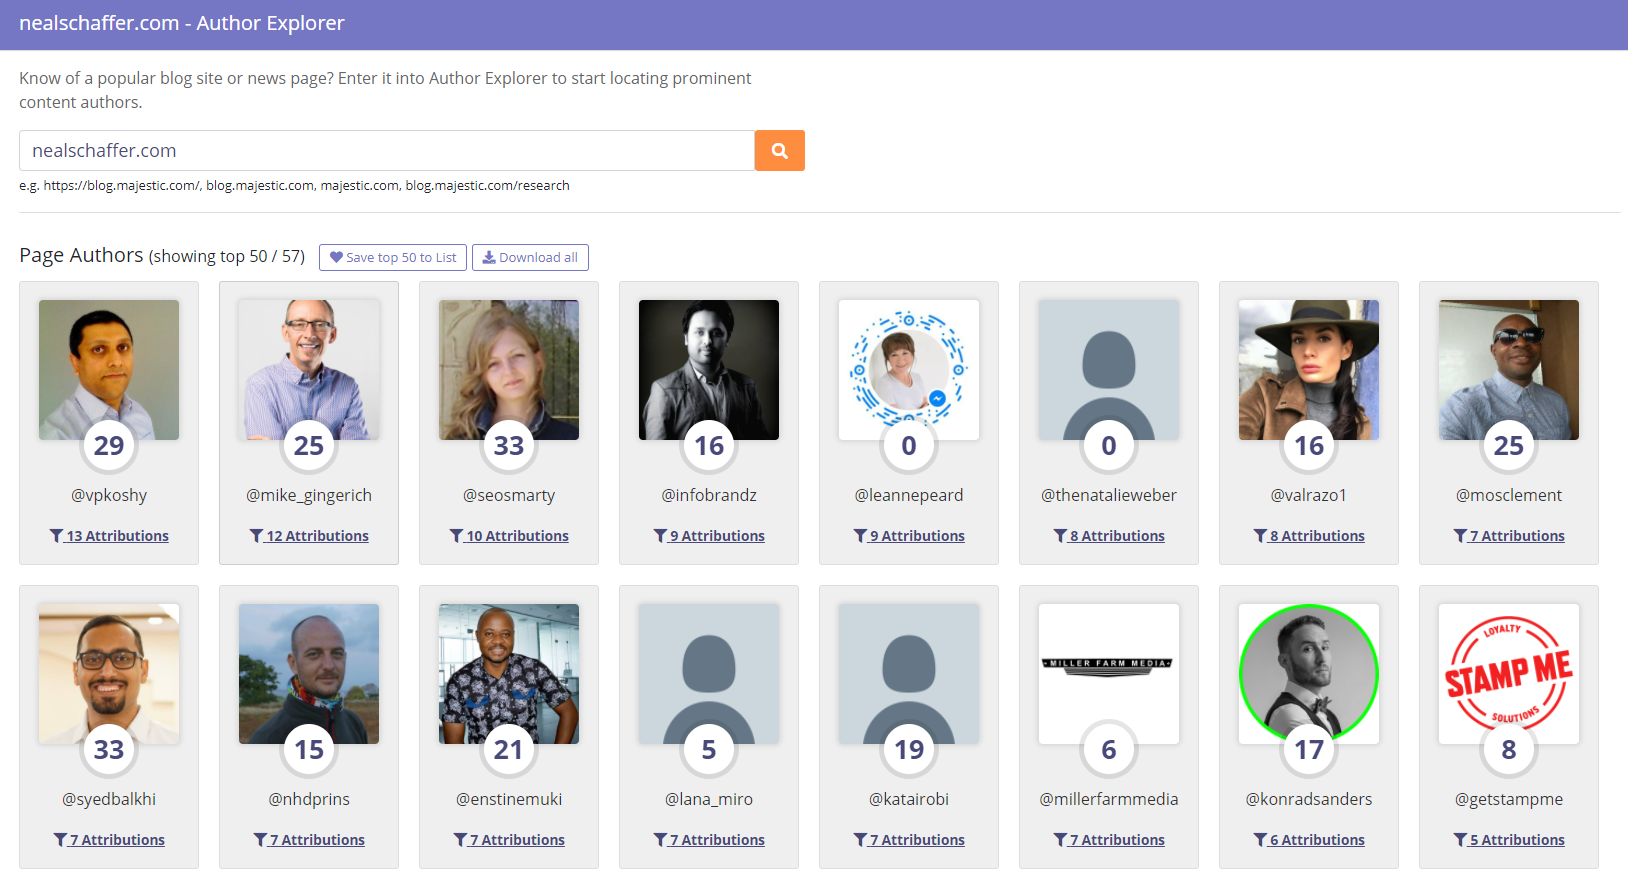The image size is (1628, 881).
Task: Open @valrazo1's profile photo
Action: click(x=1309, y=370)
